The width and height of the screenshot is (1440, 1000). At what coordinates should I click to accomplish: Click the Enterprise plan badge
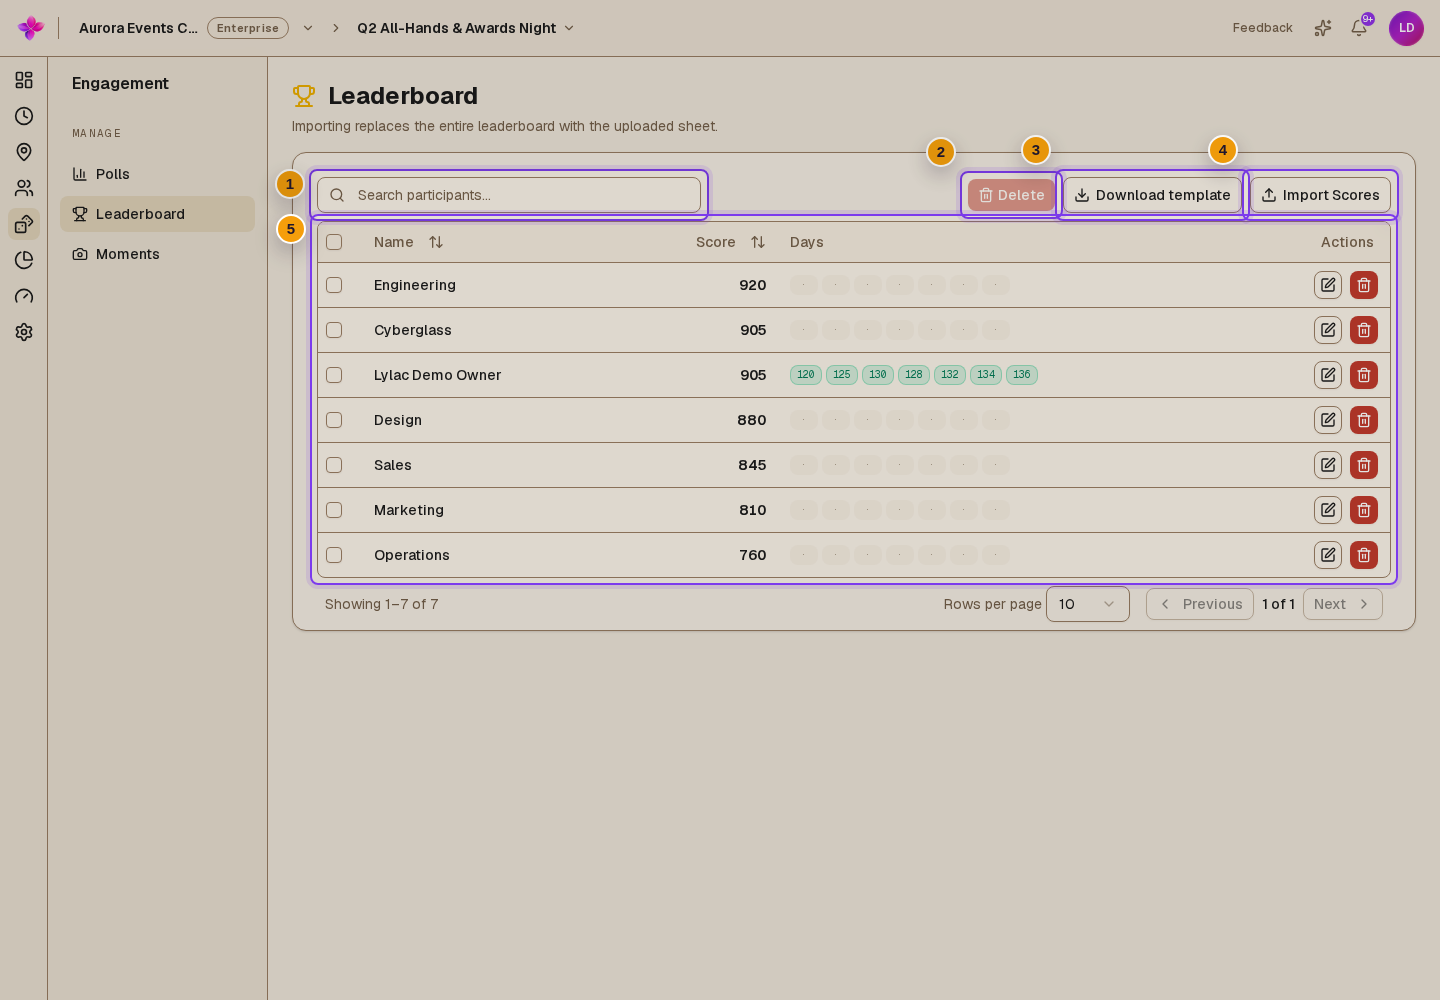click(x=248, y=28)
